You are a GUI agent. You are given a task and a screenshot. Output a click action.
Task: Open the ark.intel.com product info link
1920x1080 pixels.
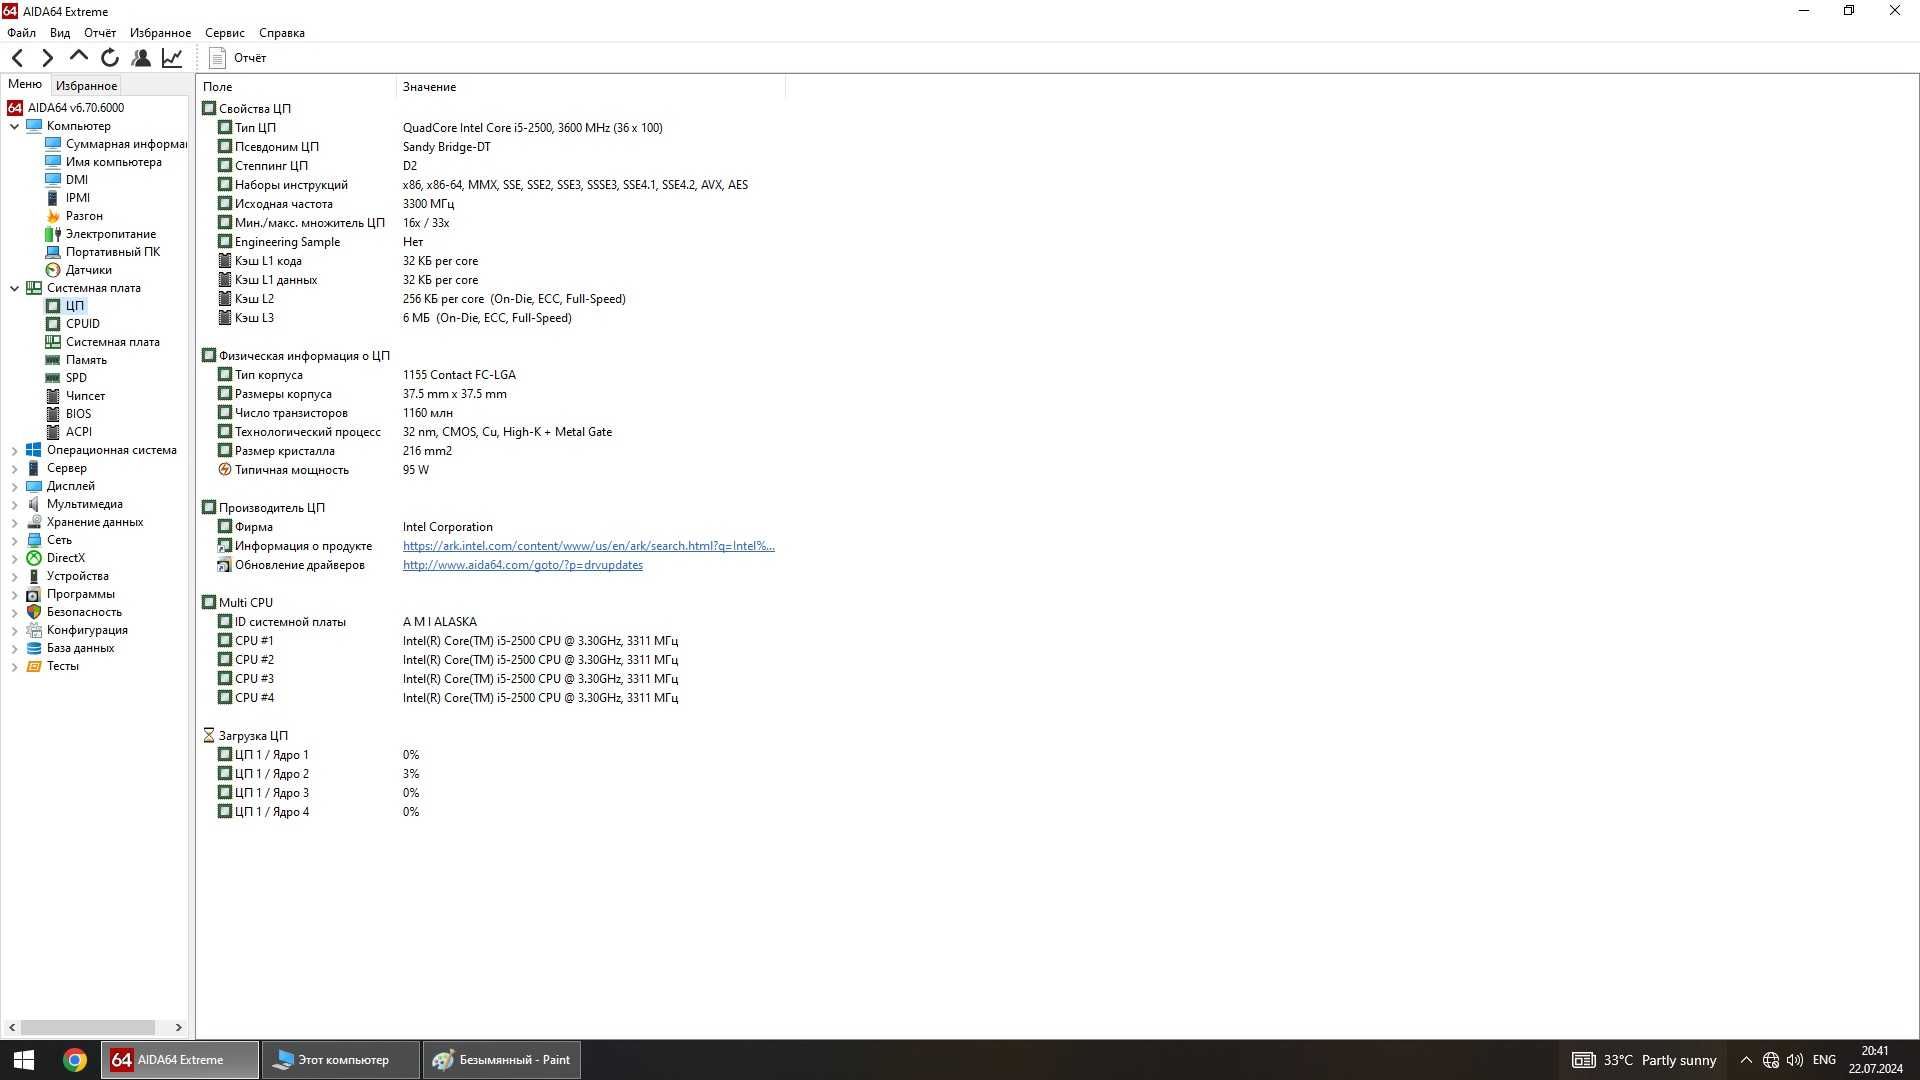click(x=588, y=546)
